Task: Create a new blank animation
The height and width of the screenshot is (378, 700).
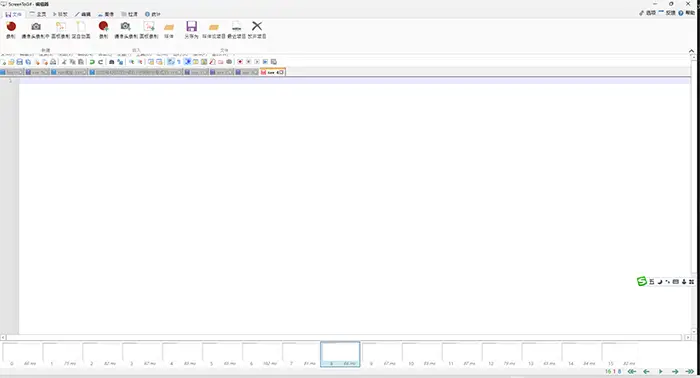Action: [x=81, y=30]
